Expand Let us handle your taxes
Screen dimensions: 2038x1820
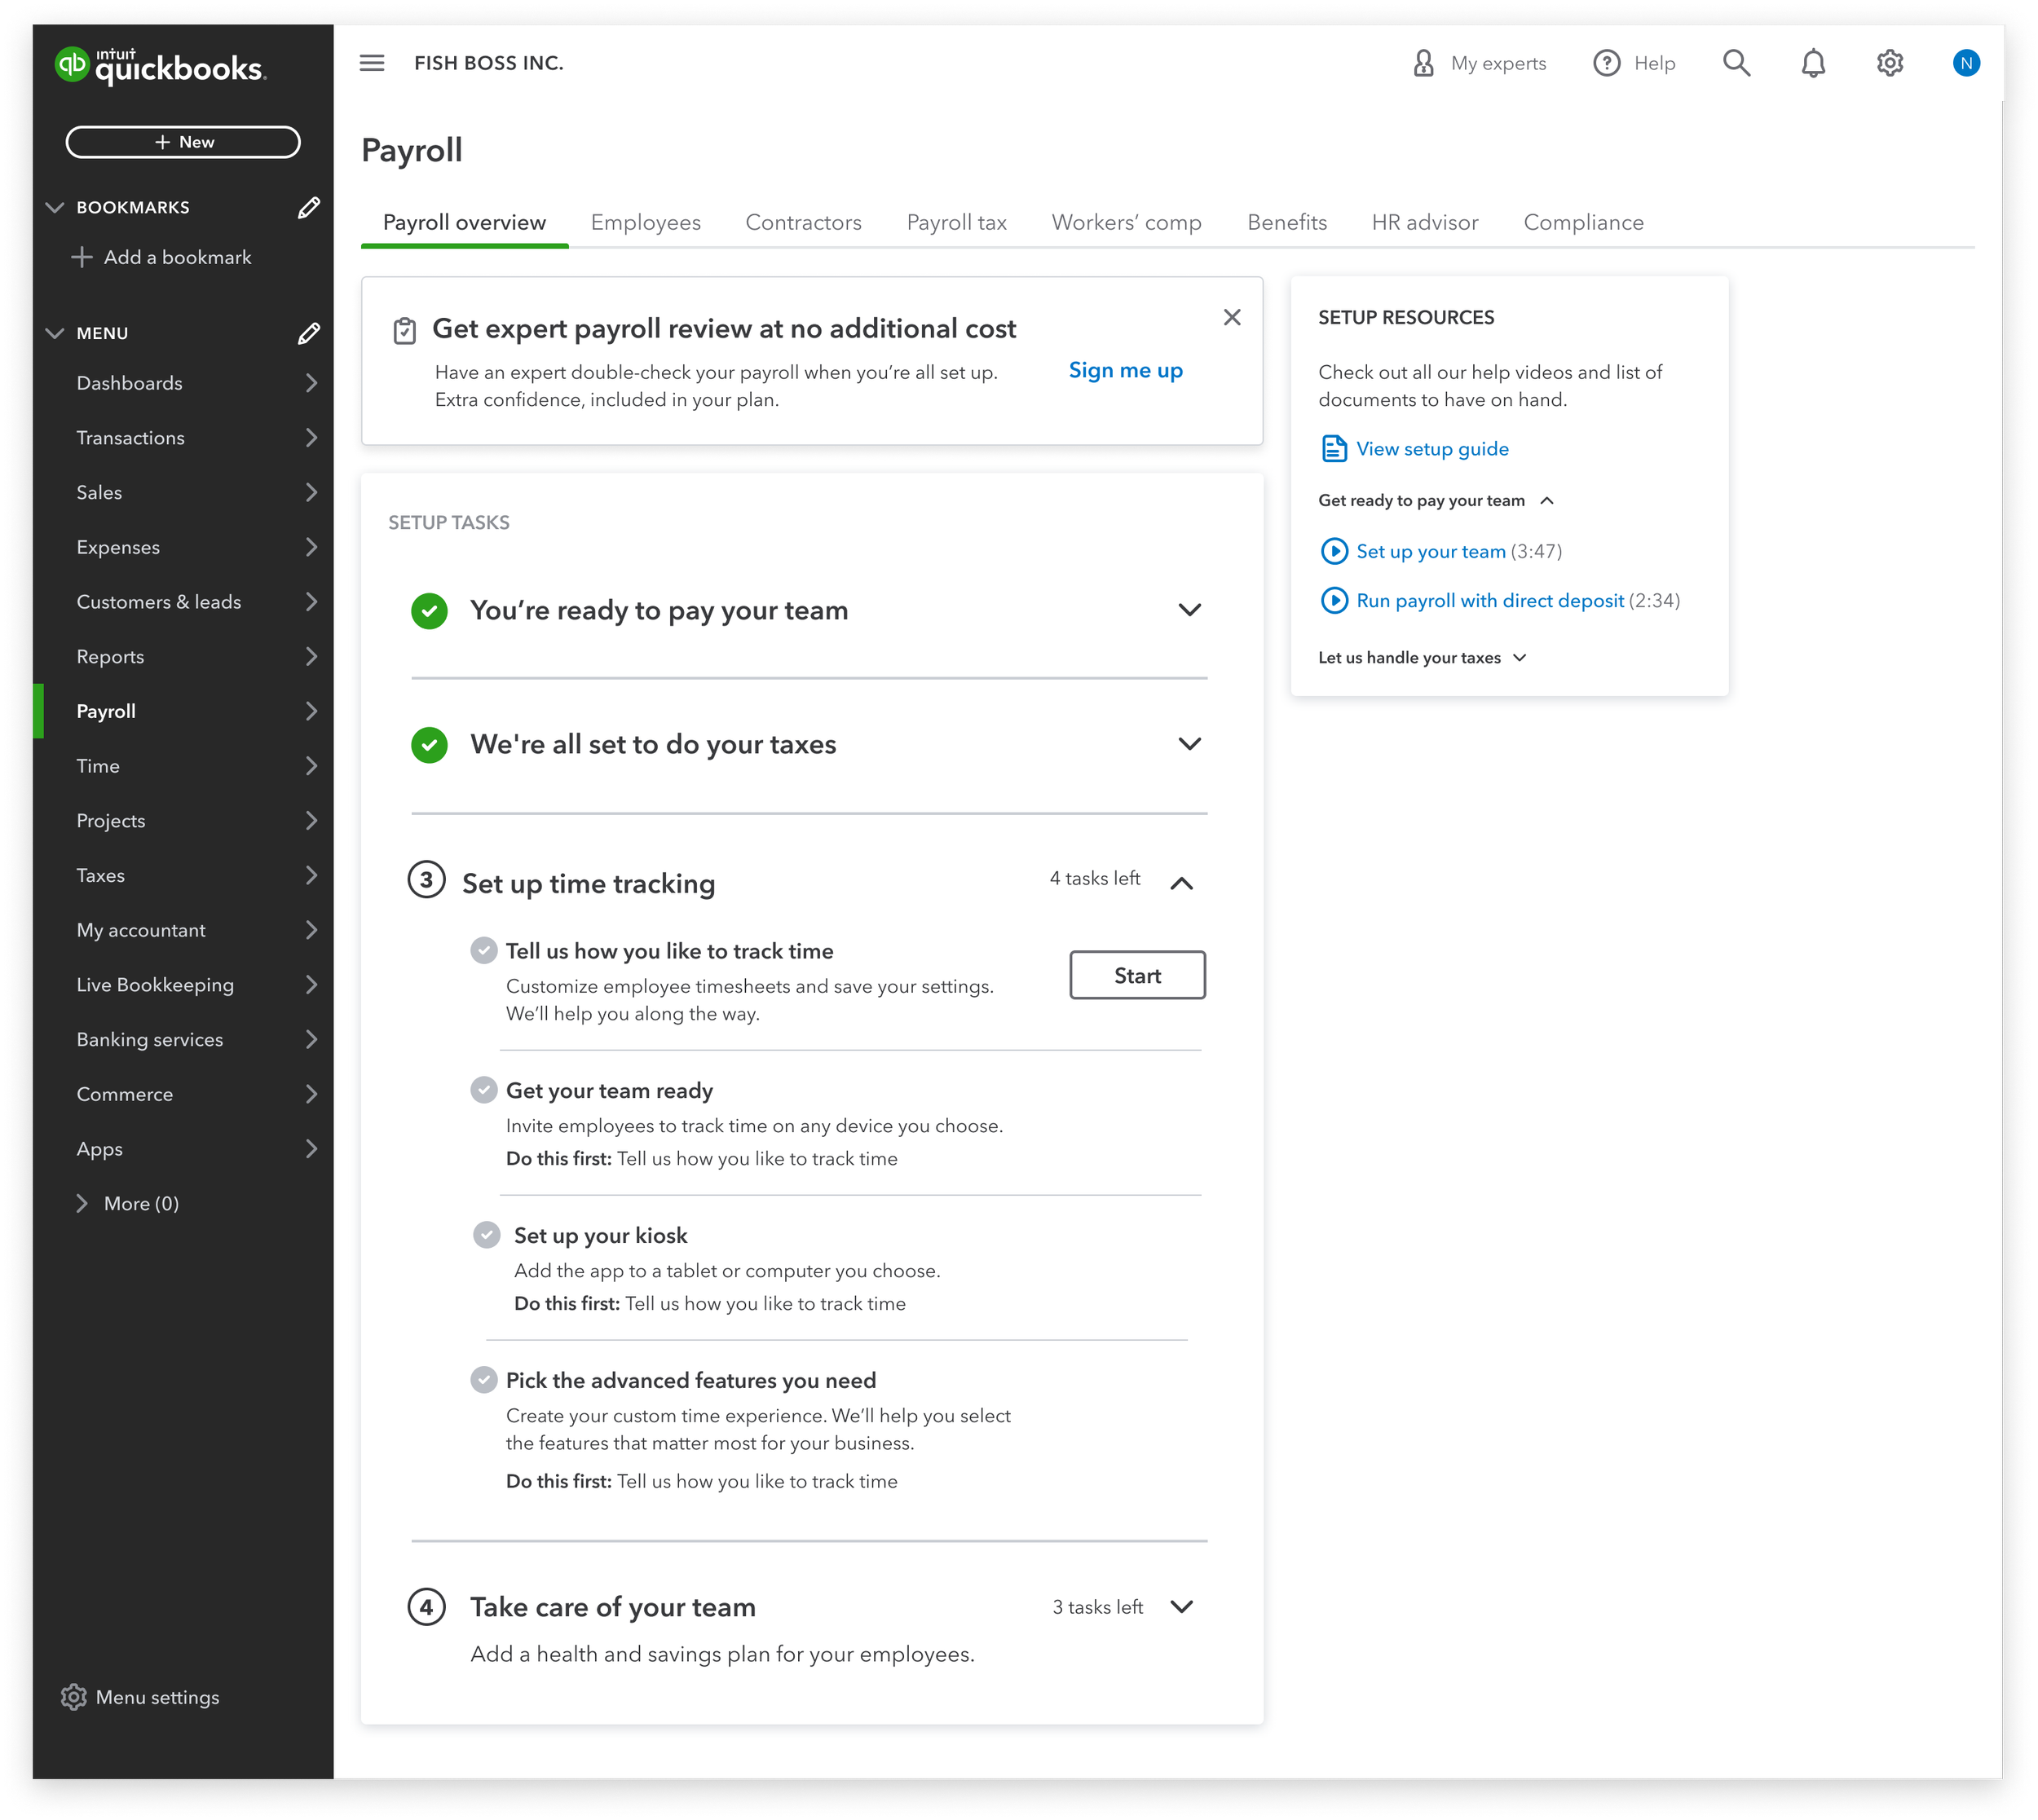click(1520, 657)
